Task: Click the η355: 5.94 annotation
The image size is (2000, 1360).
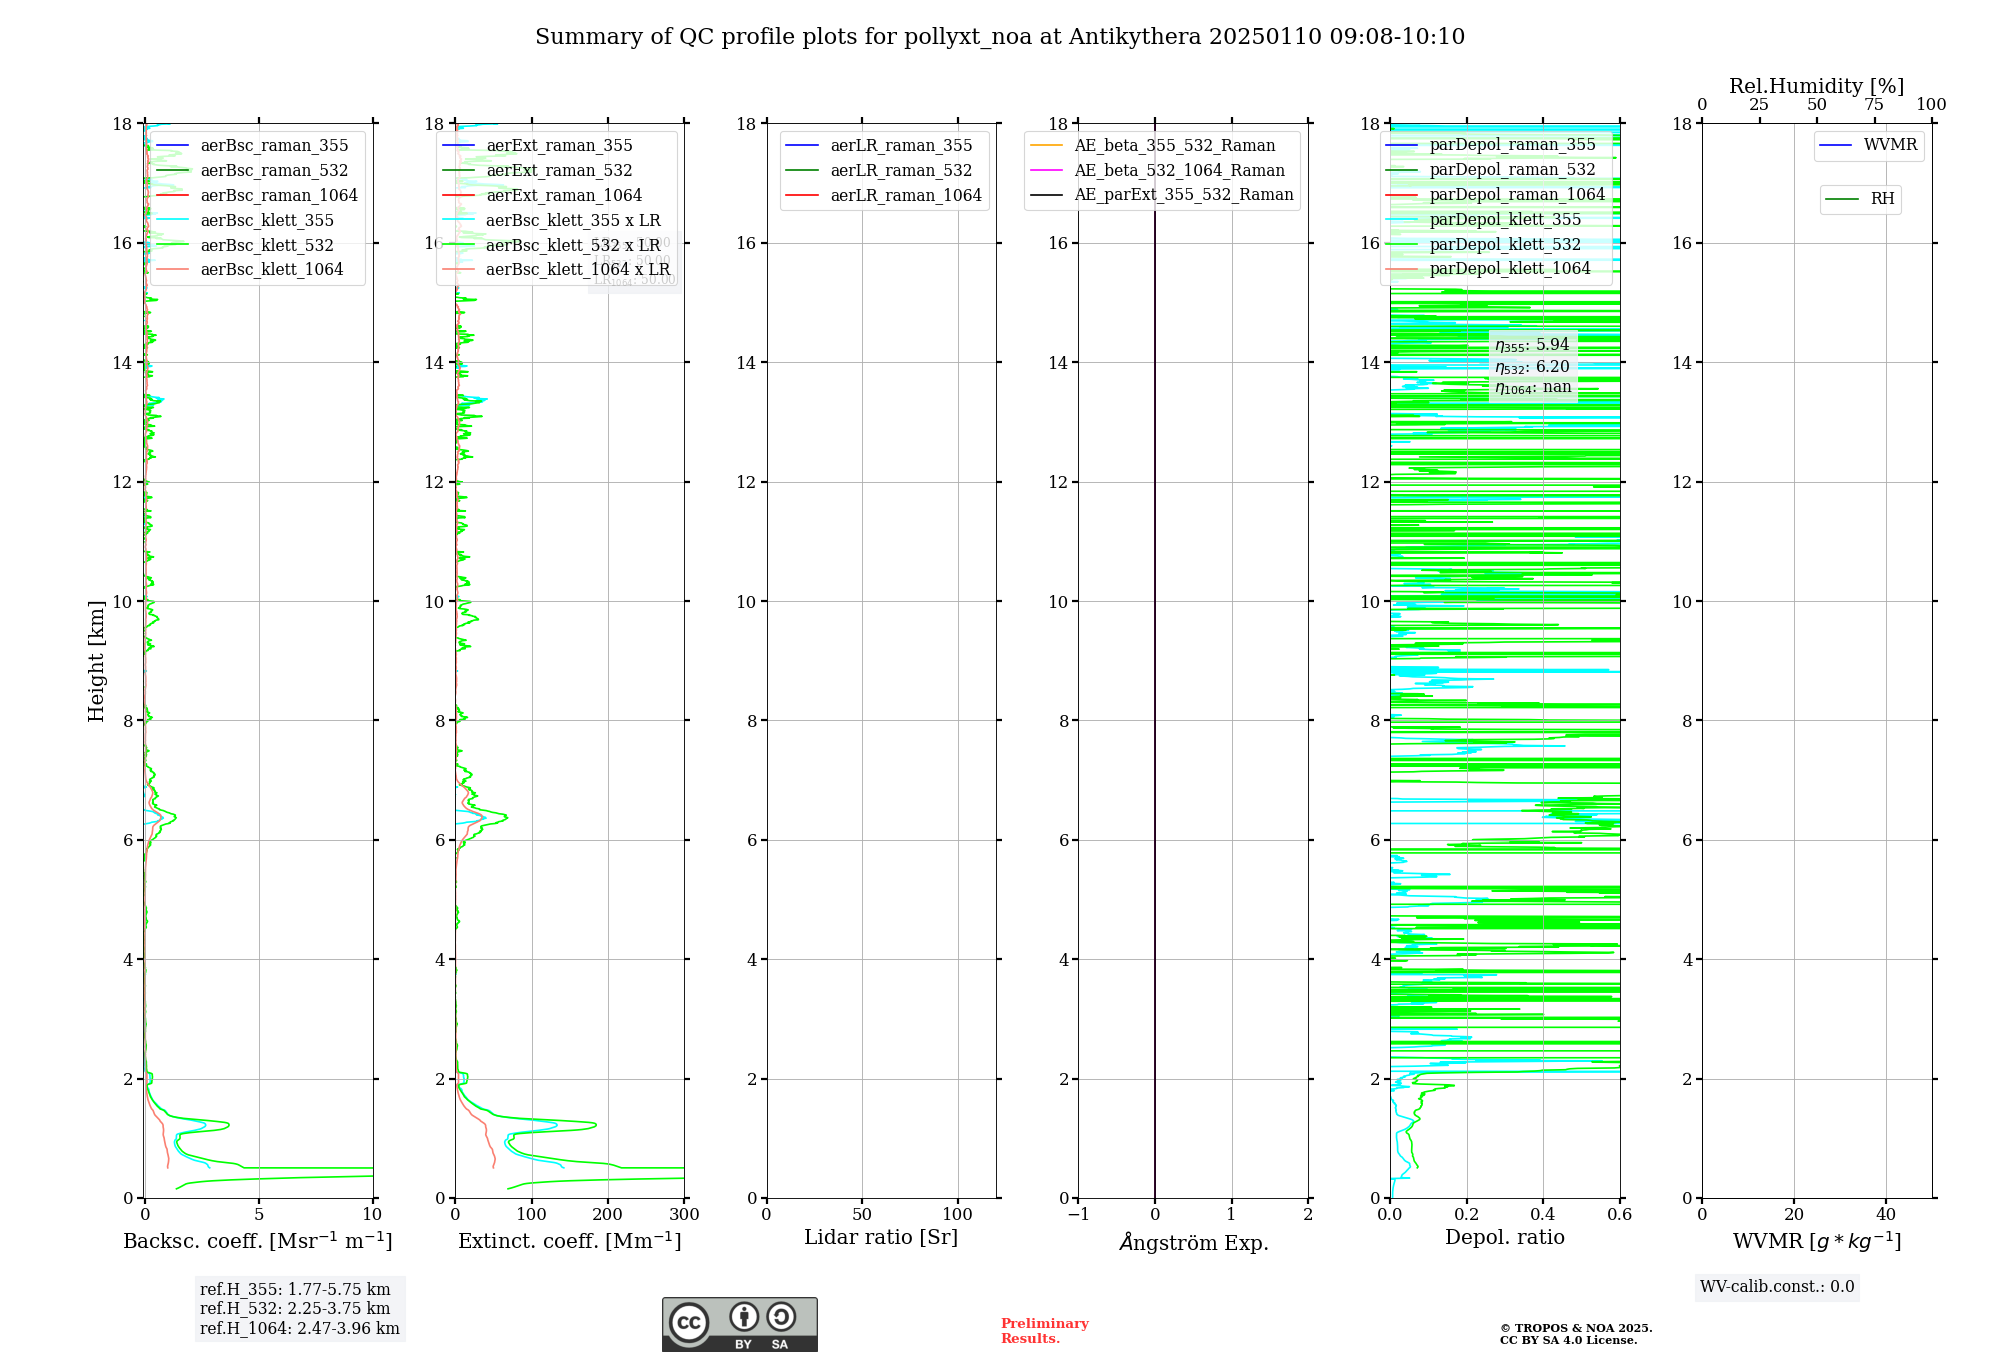Action: (x=1532, y=345)
